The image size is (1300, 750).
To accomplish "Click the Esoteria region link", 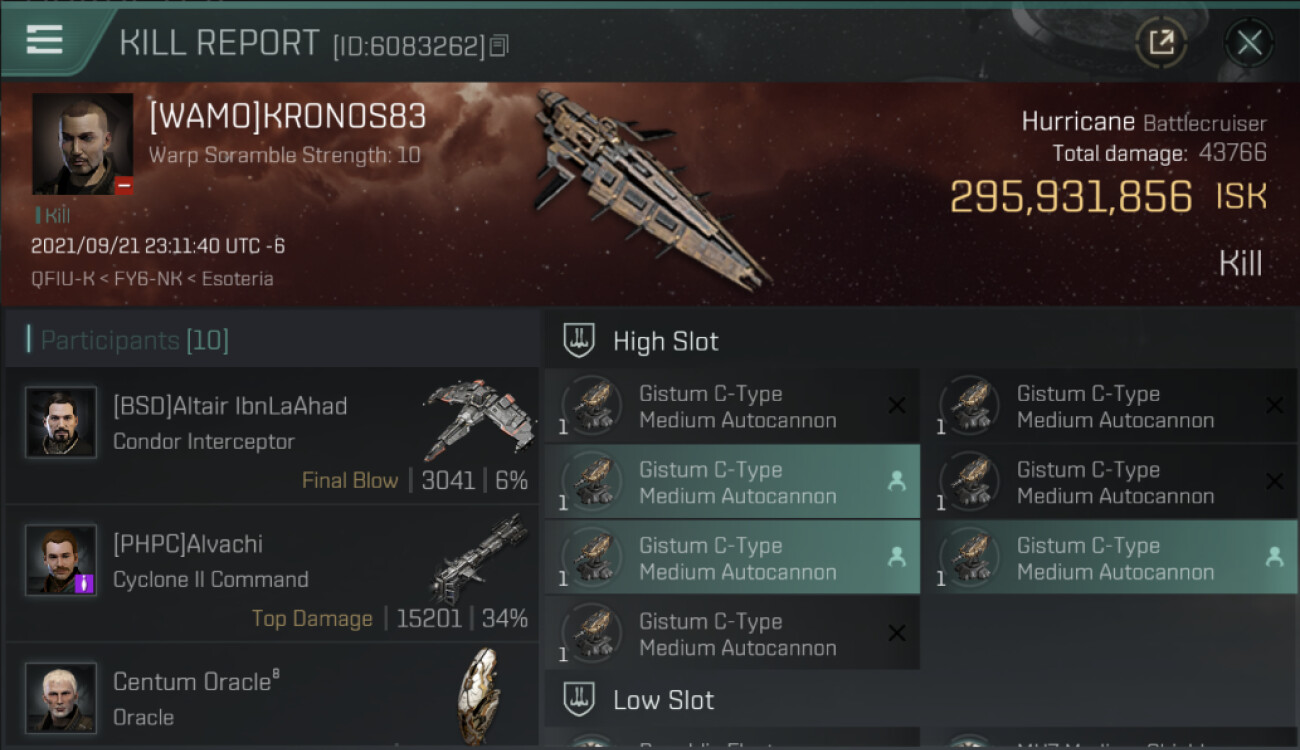I will coord(237,279).
